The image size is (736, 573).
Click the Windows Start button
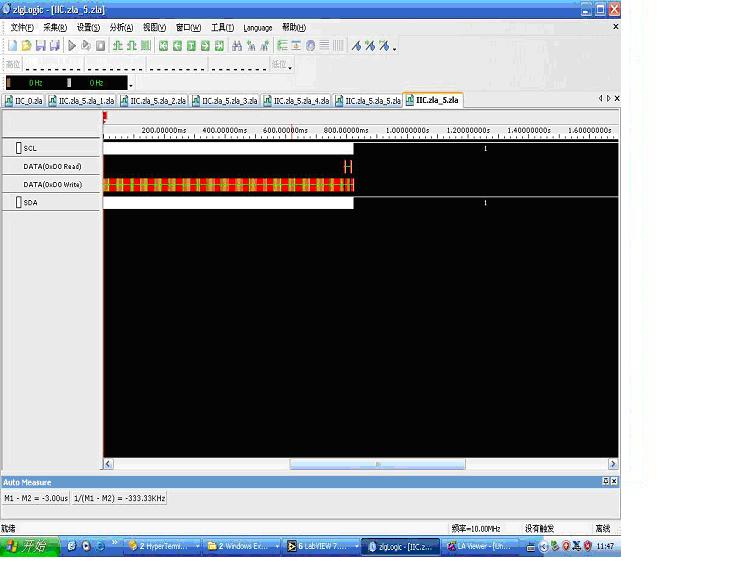tap(27, 547)
